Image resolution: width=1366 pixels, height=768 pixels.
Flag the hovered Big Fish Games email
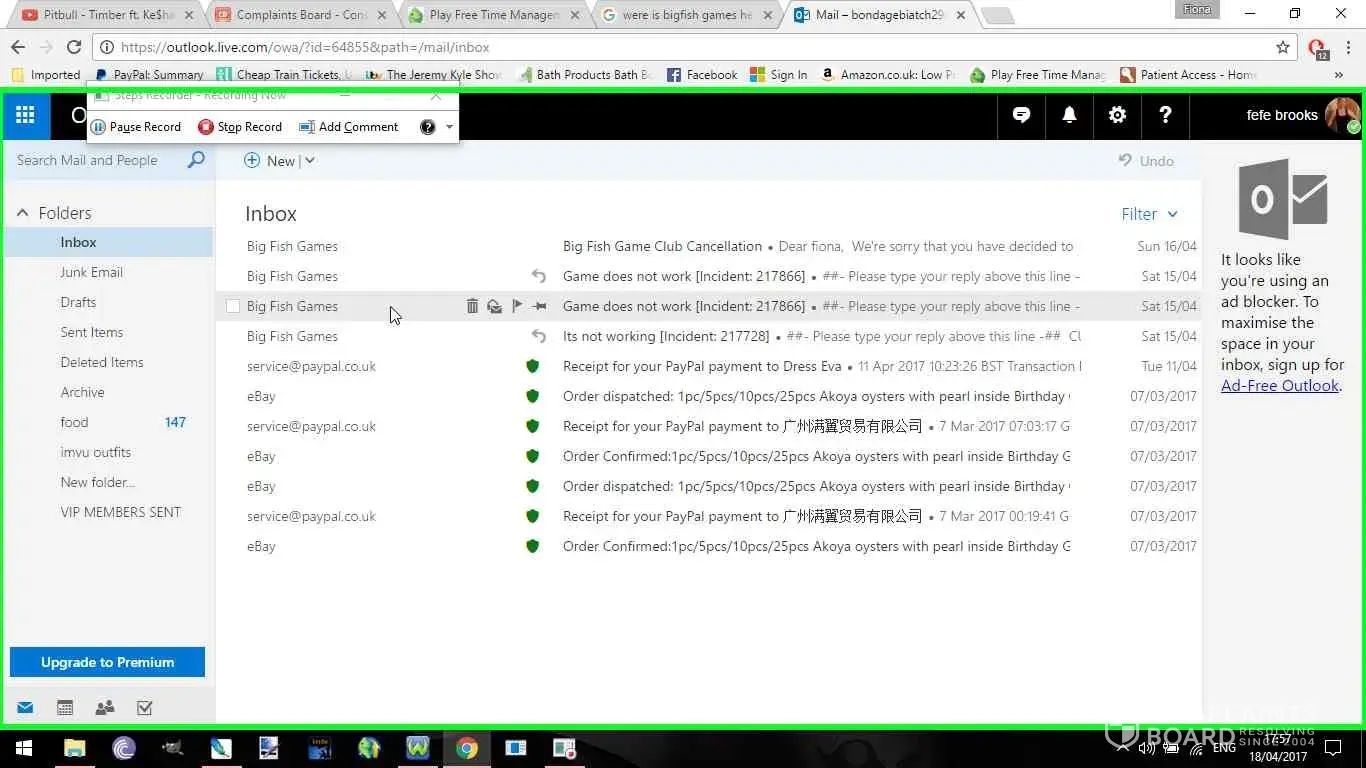pos(517,306)
